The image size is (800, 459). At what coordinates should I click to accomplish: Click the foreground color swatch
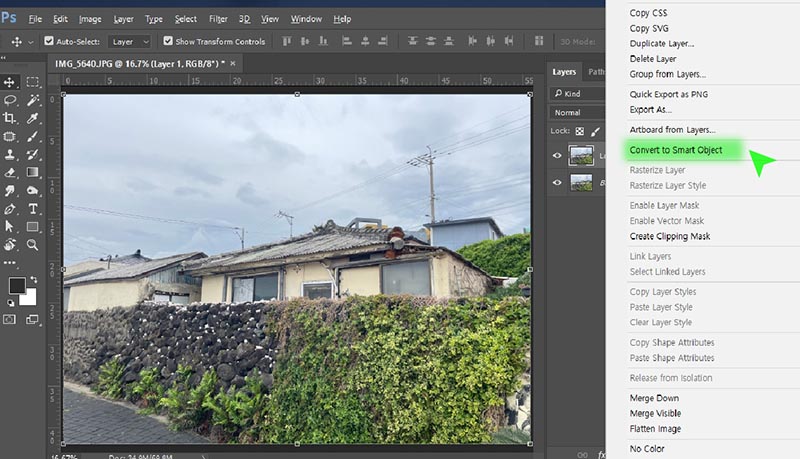point(16,285)
